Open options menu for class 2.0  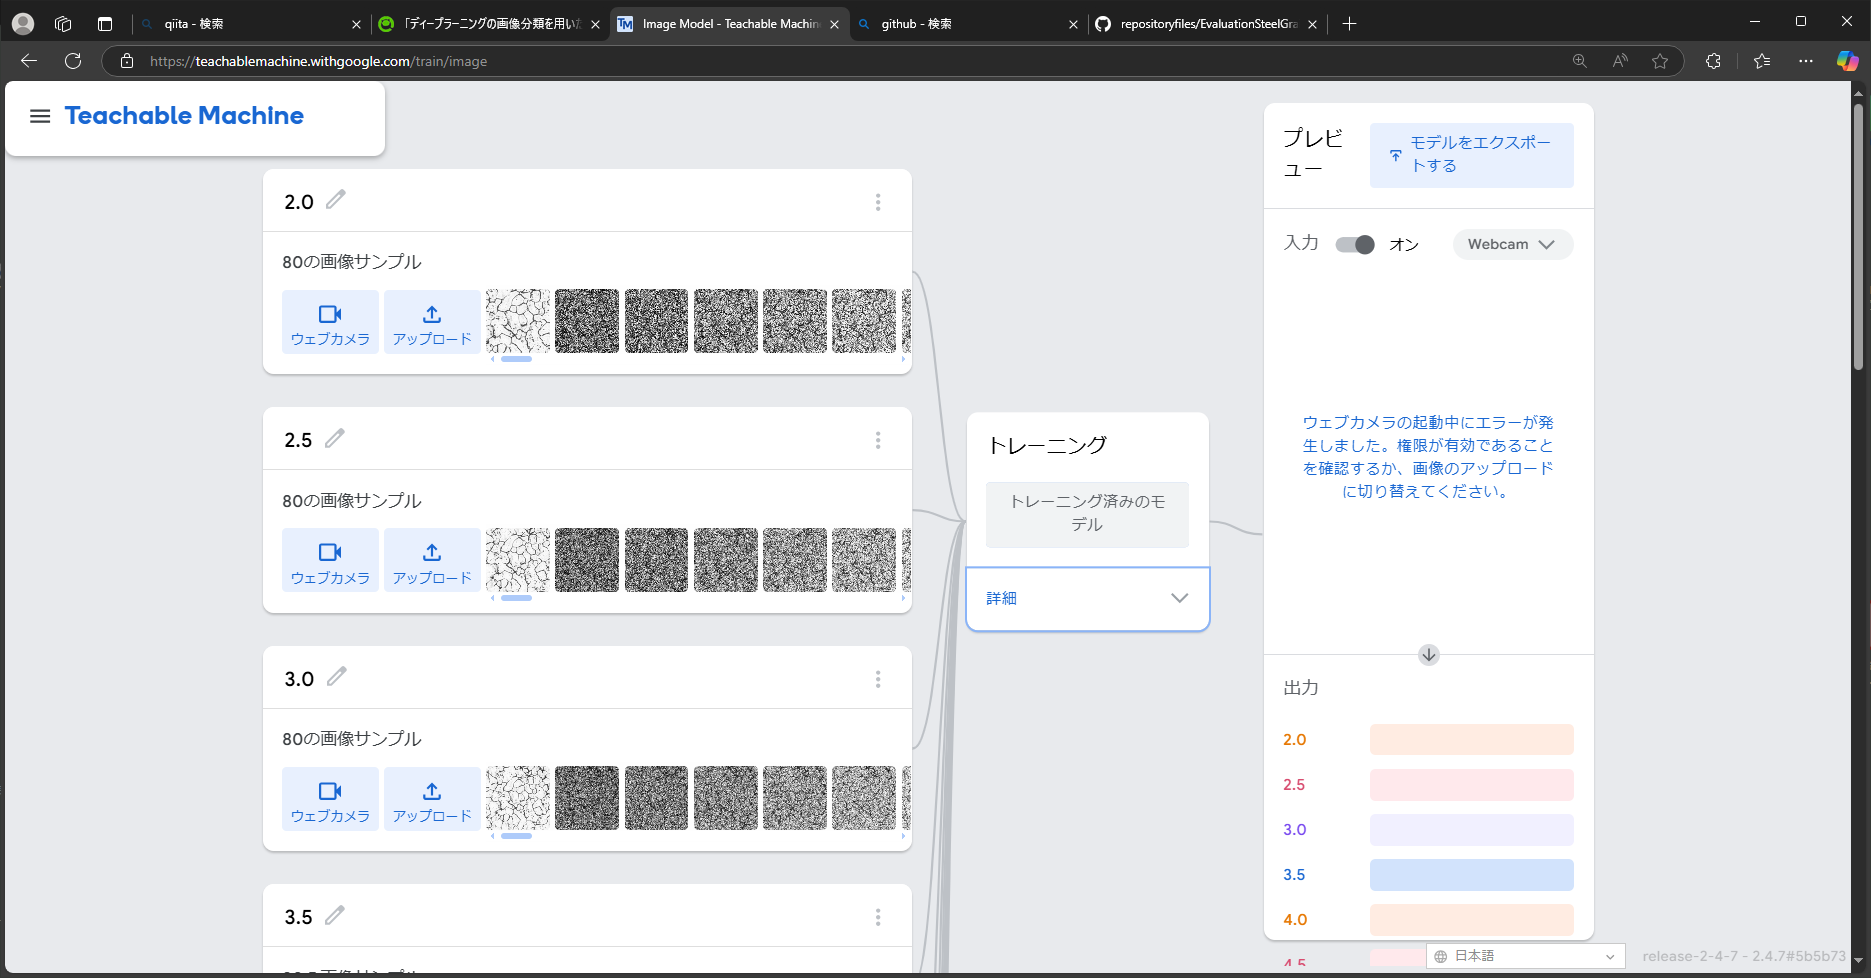click(x=878, y=202)
